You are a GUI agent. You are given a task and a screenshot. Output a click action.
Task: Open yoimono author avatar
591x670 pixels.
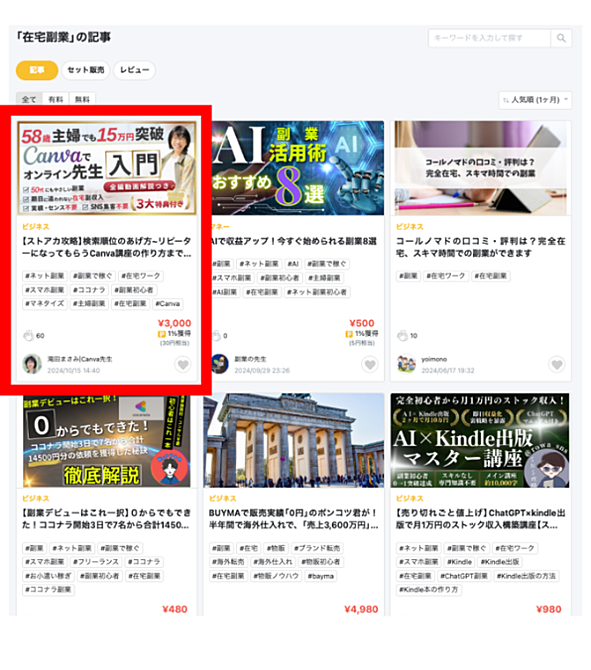[406, 364]
